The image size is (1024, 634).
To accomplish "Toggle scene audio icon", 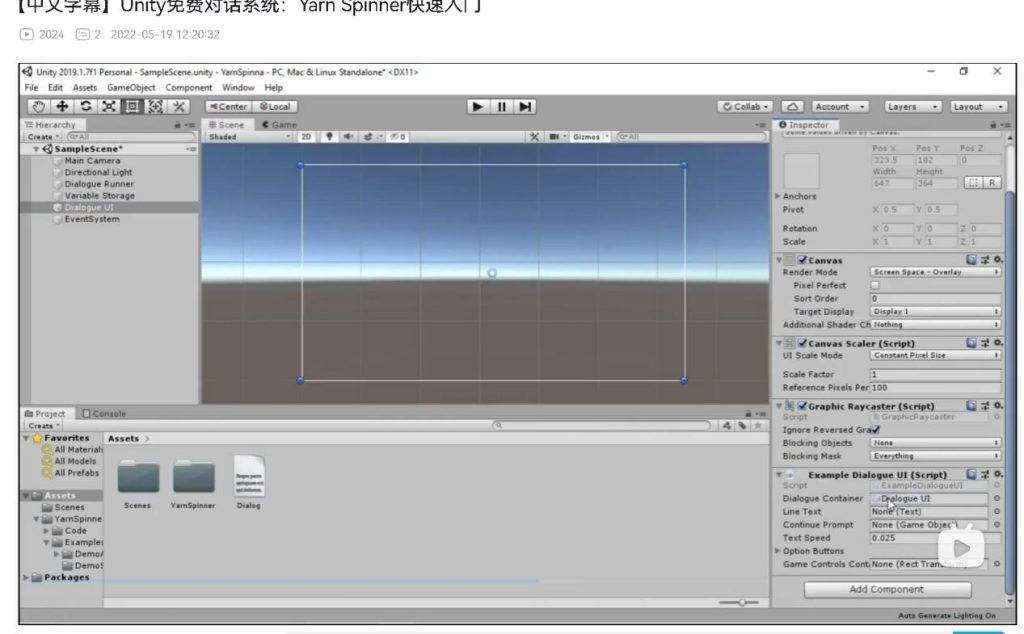I will click(x=348, y=136).
